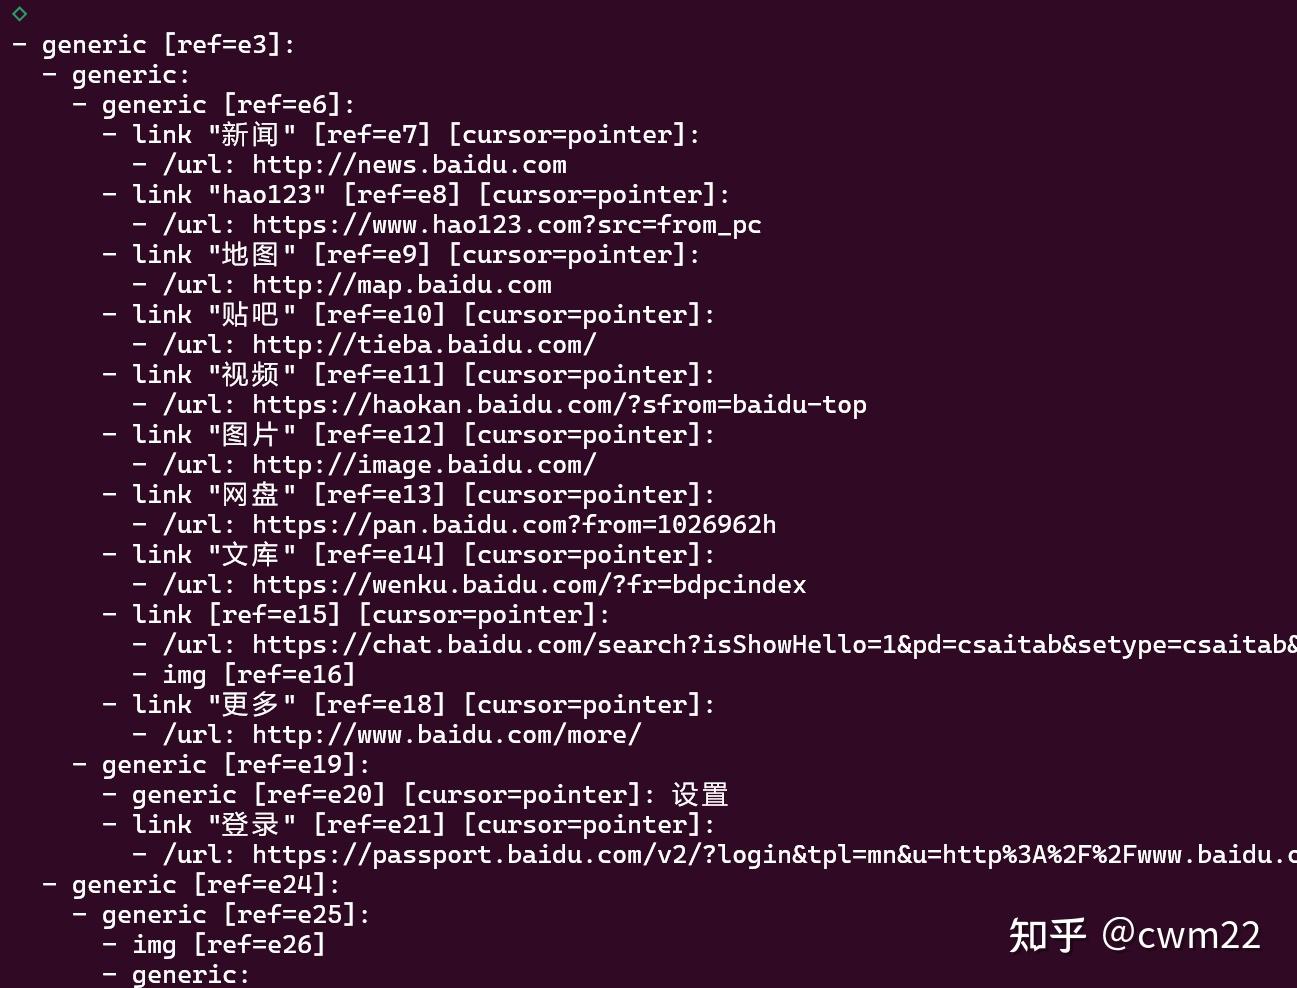Click the map.baidu.com URL
The width and height of the screenshot is (1297, 988).
[401, 285]
